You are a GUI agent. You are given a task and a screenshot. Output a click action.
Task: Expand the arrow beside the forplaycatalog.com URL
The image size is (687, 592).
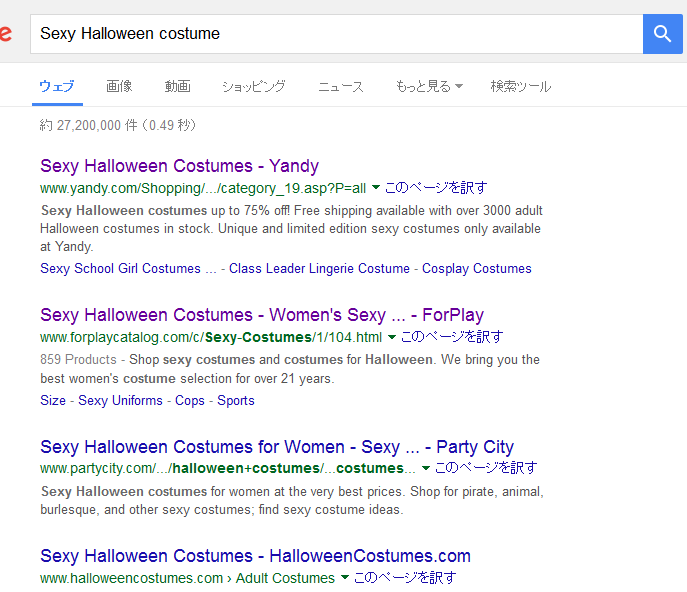click(x=392, y=337)
